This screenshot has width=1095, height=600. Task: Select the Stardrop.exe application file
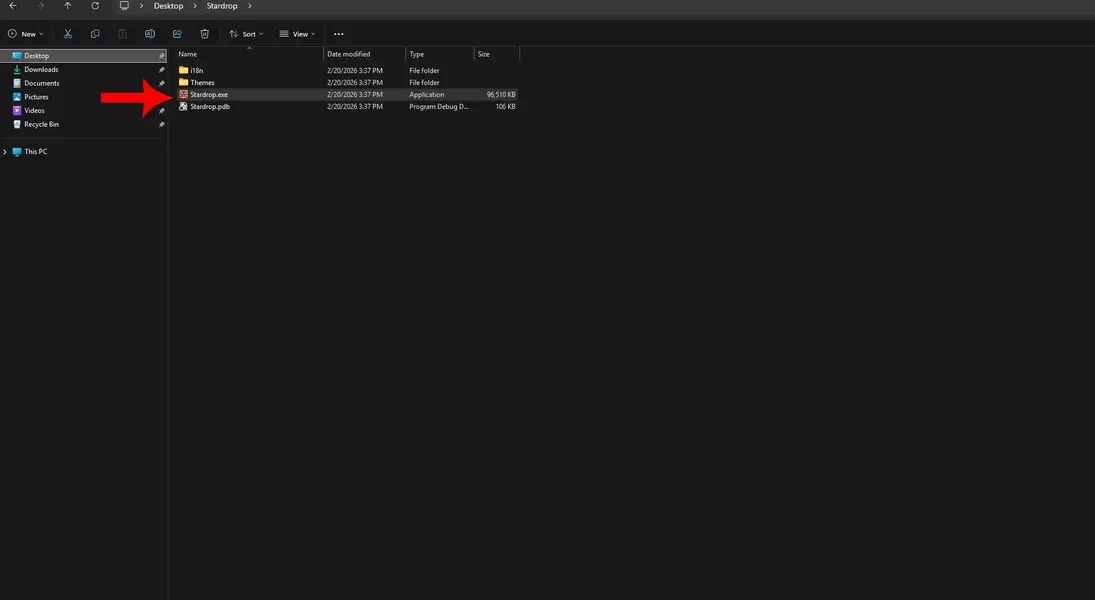point(209,95)
